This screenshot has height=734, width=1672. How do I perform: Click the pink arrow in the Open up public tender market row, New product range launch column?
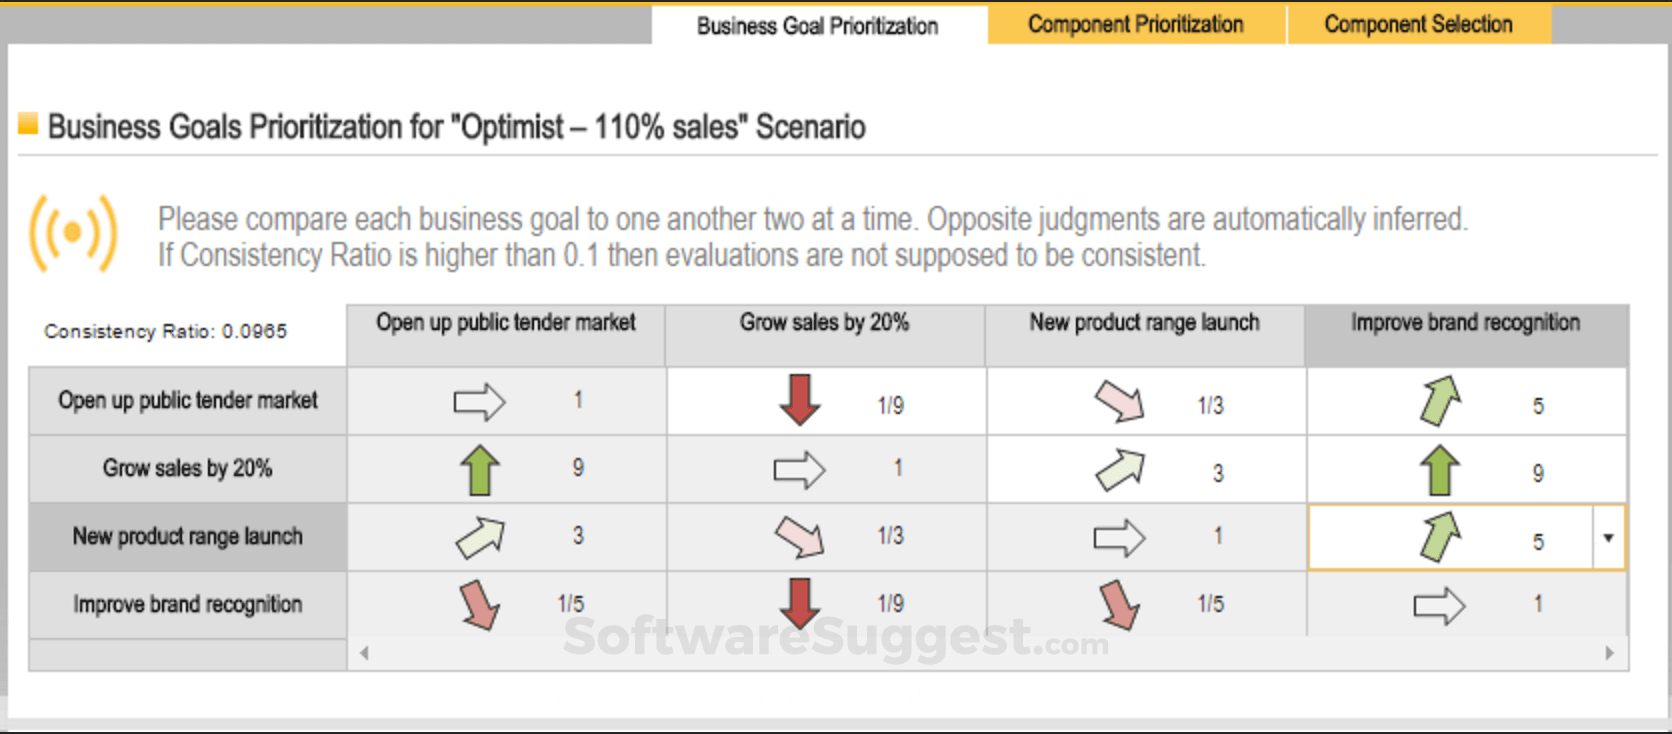(1119, 401)
